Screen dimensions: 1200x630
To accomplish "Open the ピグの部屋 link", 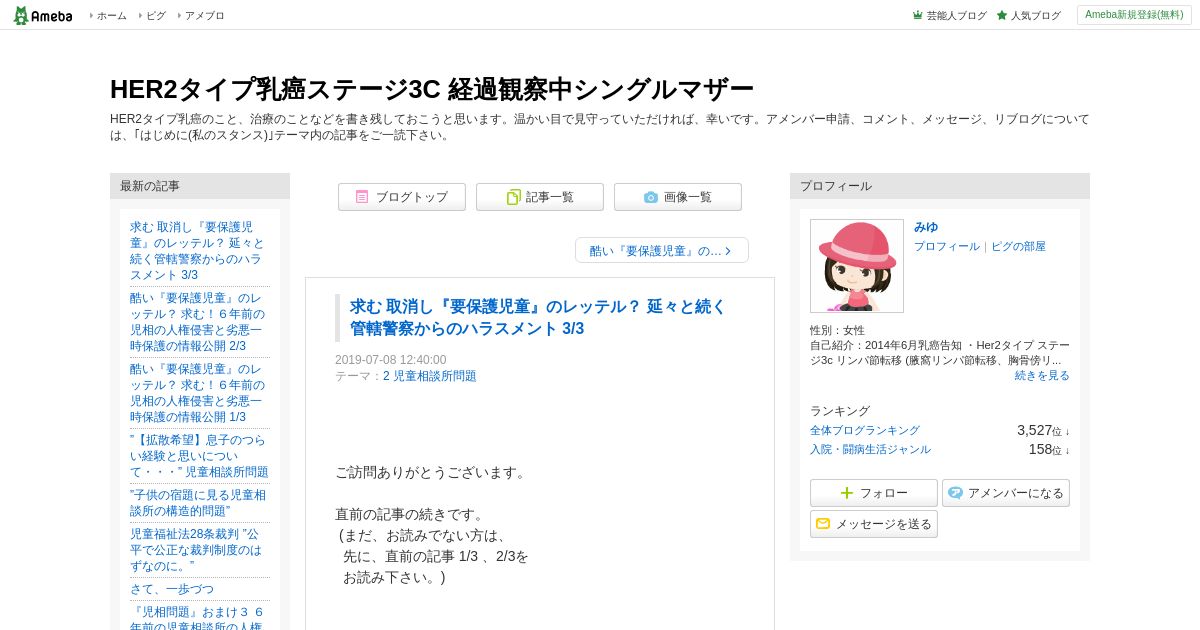I will point(1018,246).
